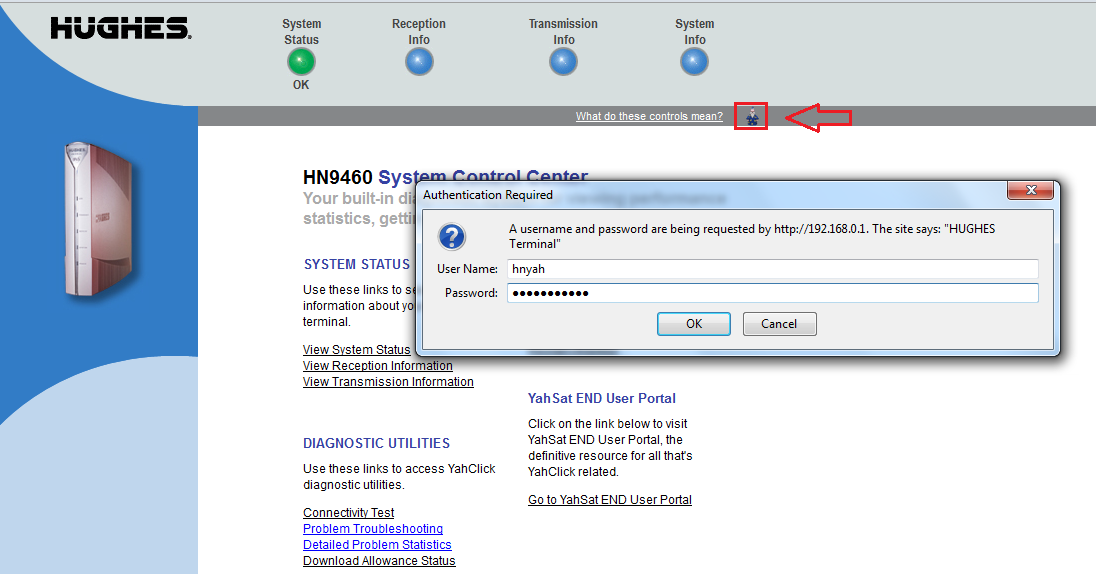This screenshot has height=574, width=1096.
Task: Open View Transmission Information link
Action: [388, 382]
